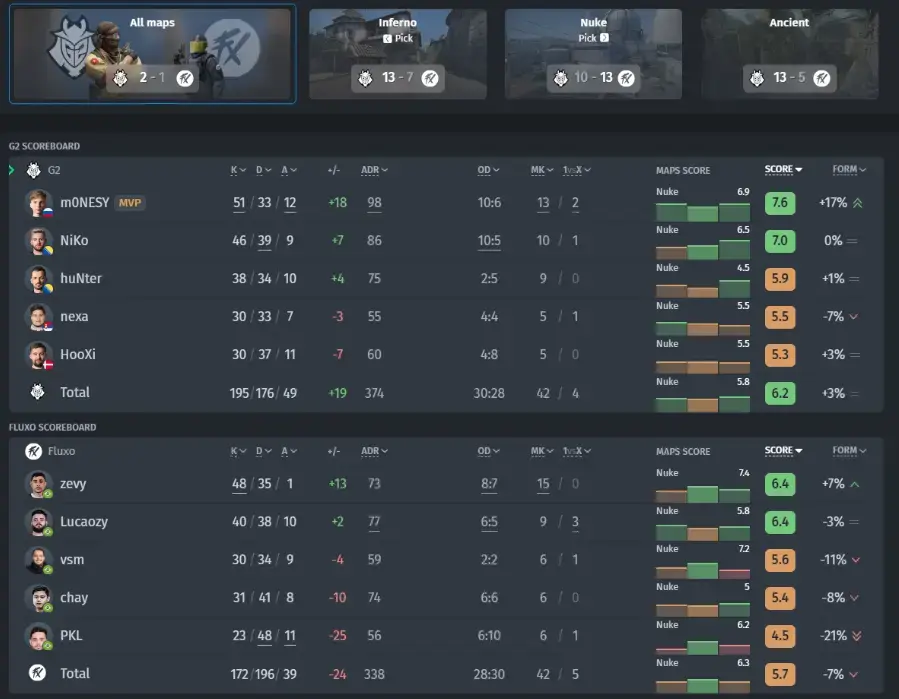Image resolution: width=899 pixels, height=699 pixels.
Task: Click the Fluxo team logo in scoreboard header
Action: pos(33,451)
